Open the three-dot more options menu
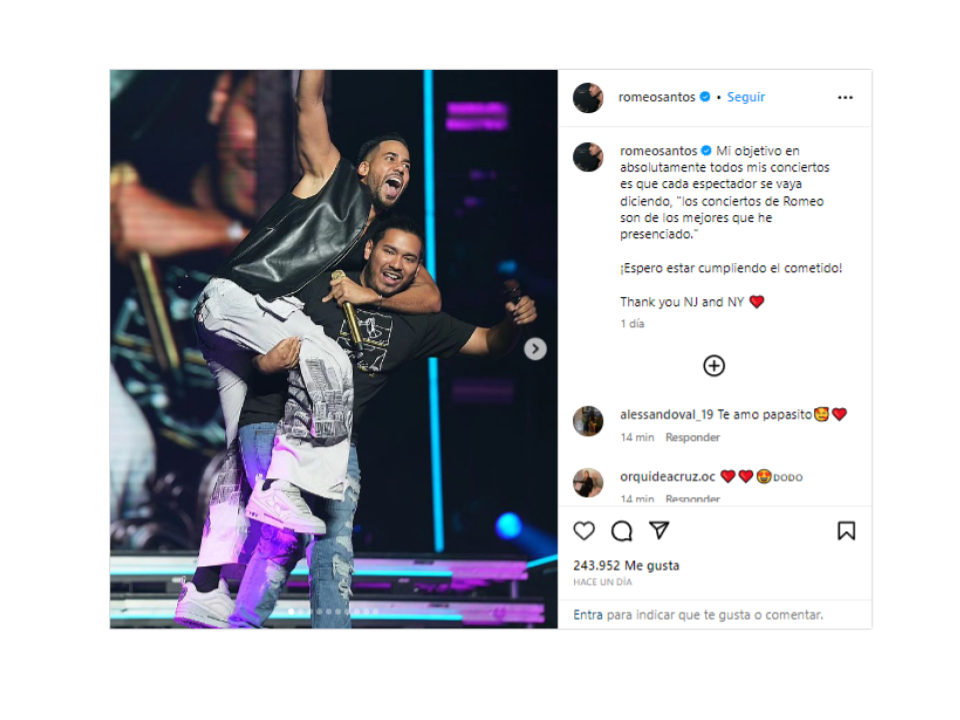 click(x=846, y=97)
